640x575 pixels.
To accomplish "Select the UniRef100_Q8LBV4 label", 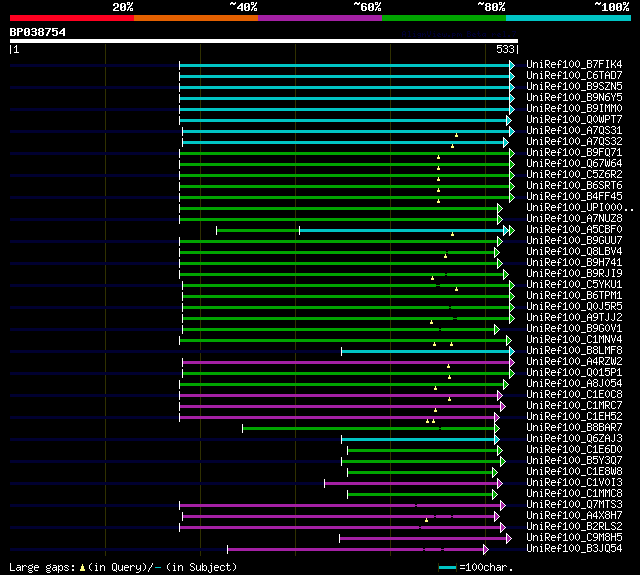I will (574, 252).
